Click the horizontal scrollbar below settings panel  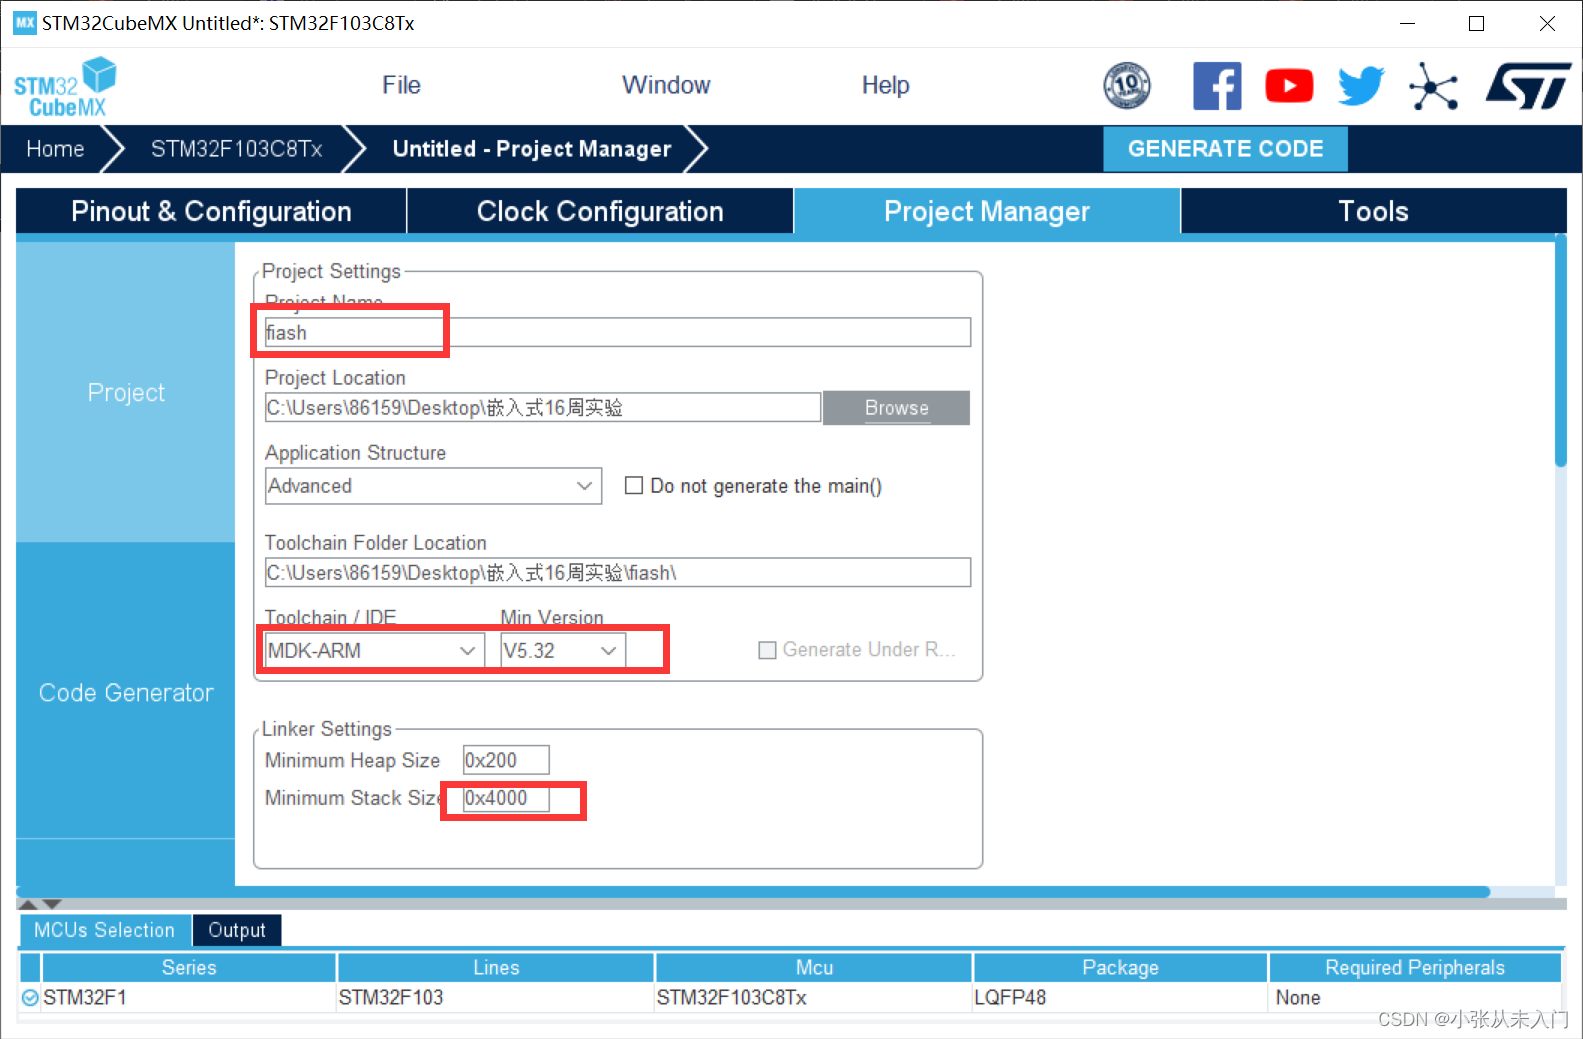pos(754,891)
